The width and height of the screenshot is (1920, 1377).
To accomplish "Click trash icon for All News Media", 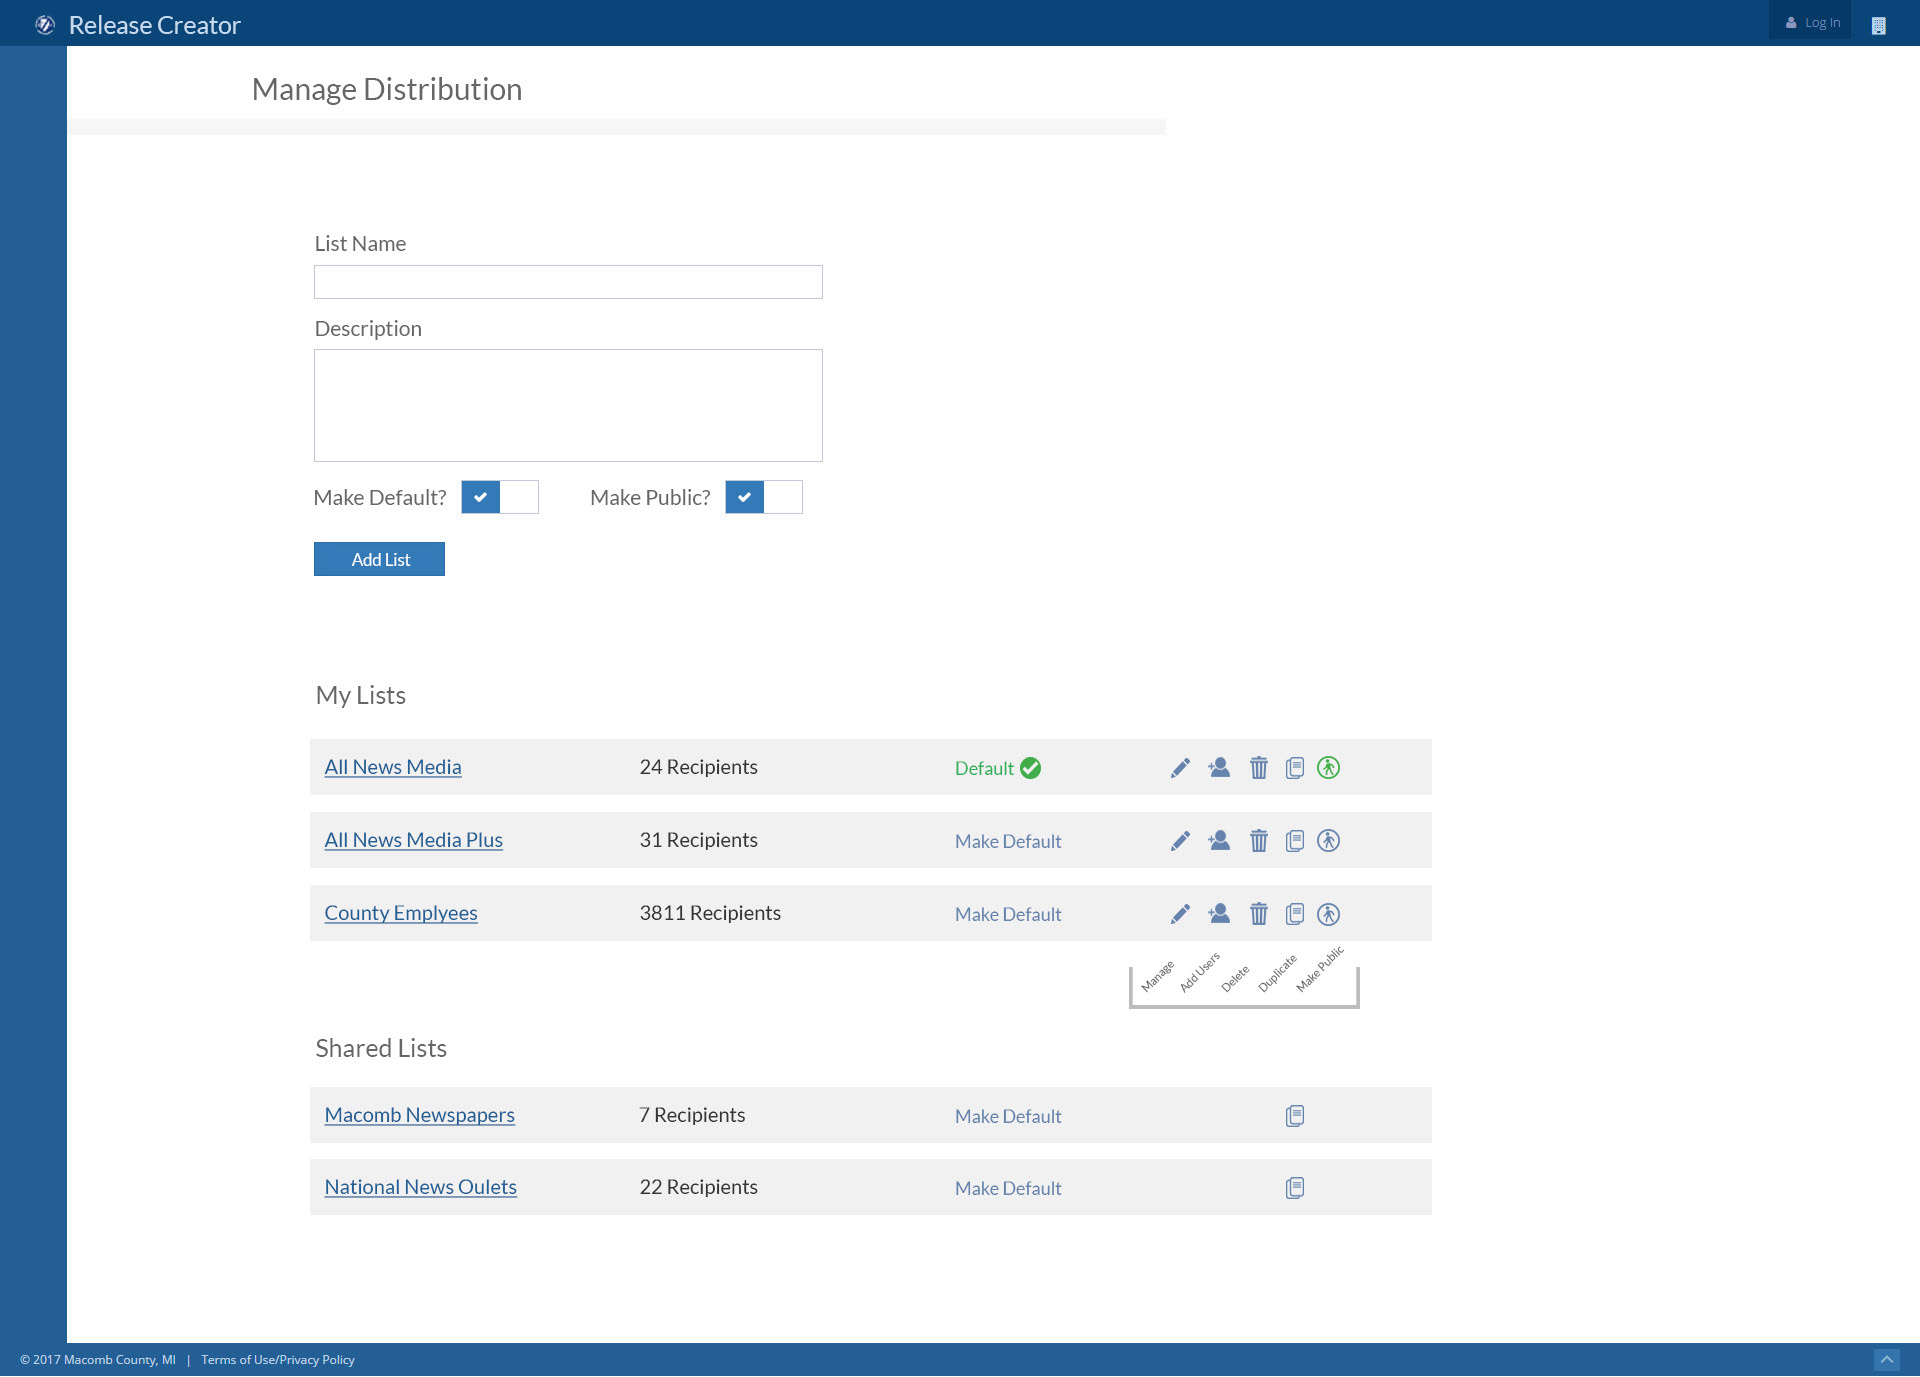I will point(1259,768).
